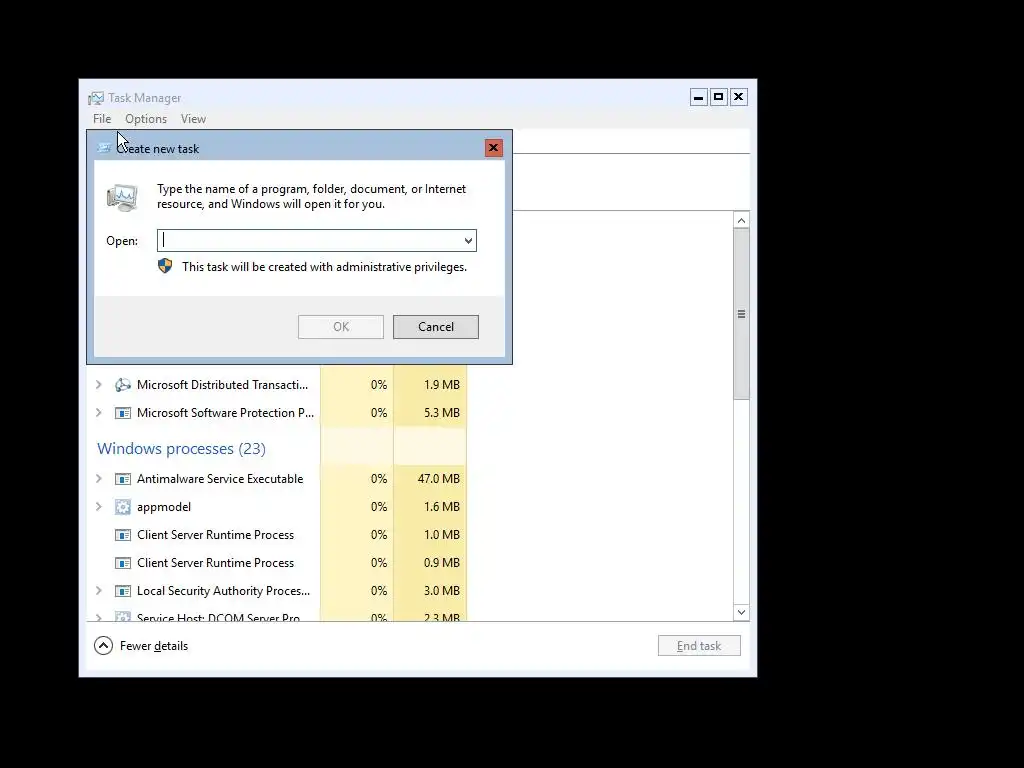Minimize the Task Manager window
Screen dimensions: 1024x768
point(699,97)
